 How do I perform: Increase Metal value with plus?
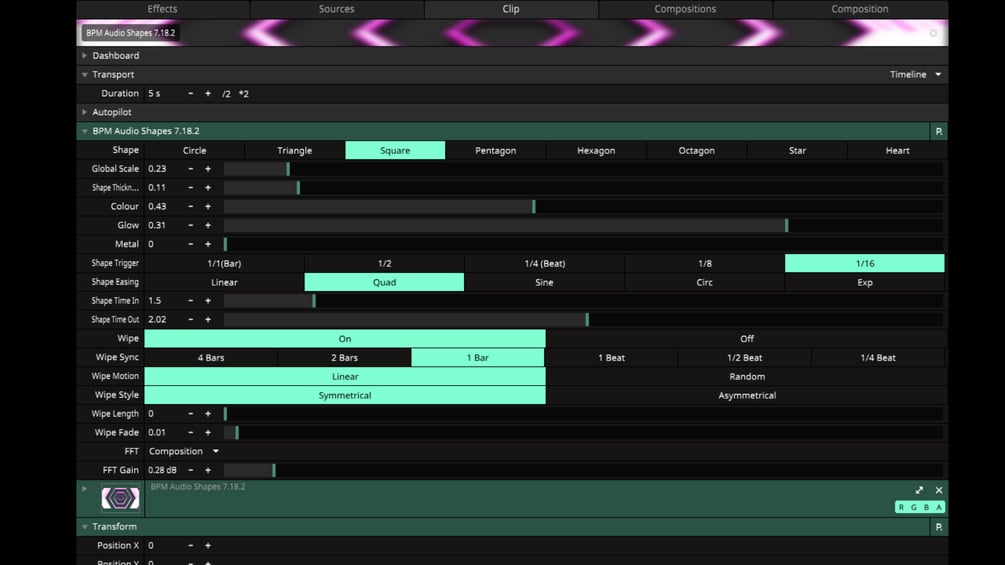208,244
